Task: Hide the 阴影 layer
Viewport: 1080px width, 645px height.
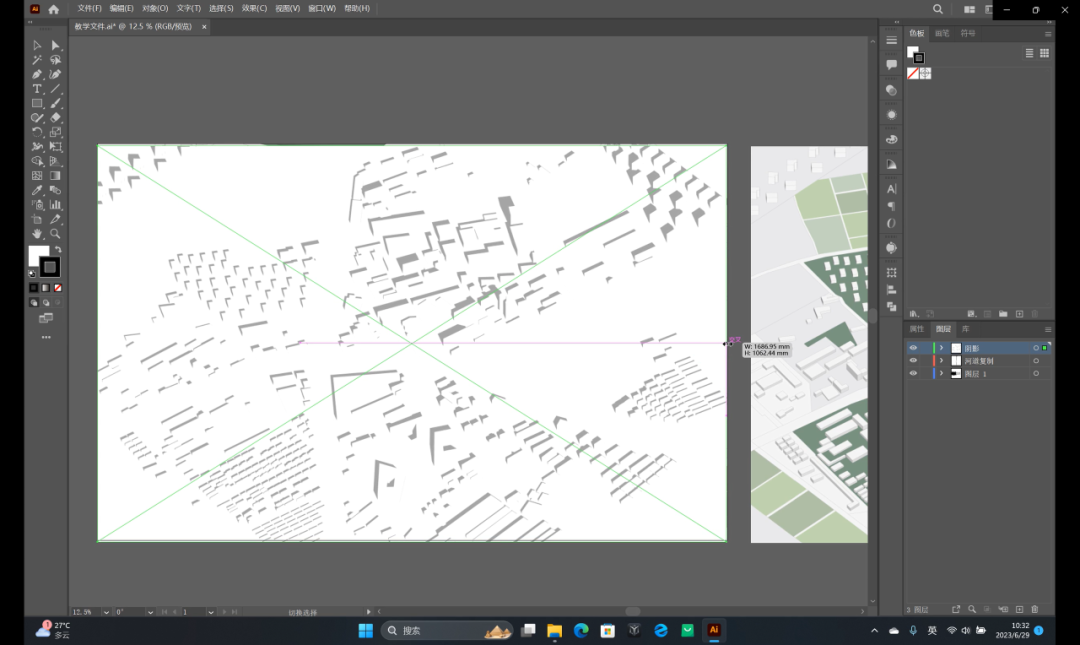Action: point(913,348)
